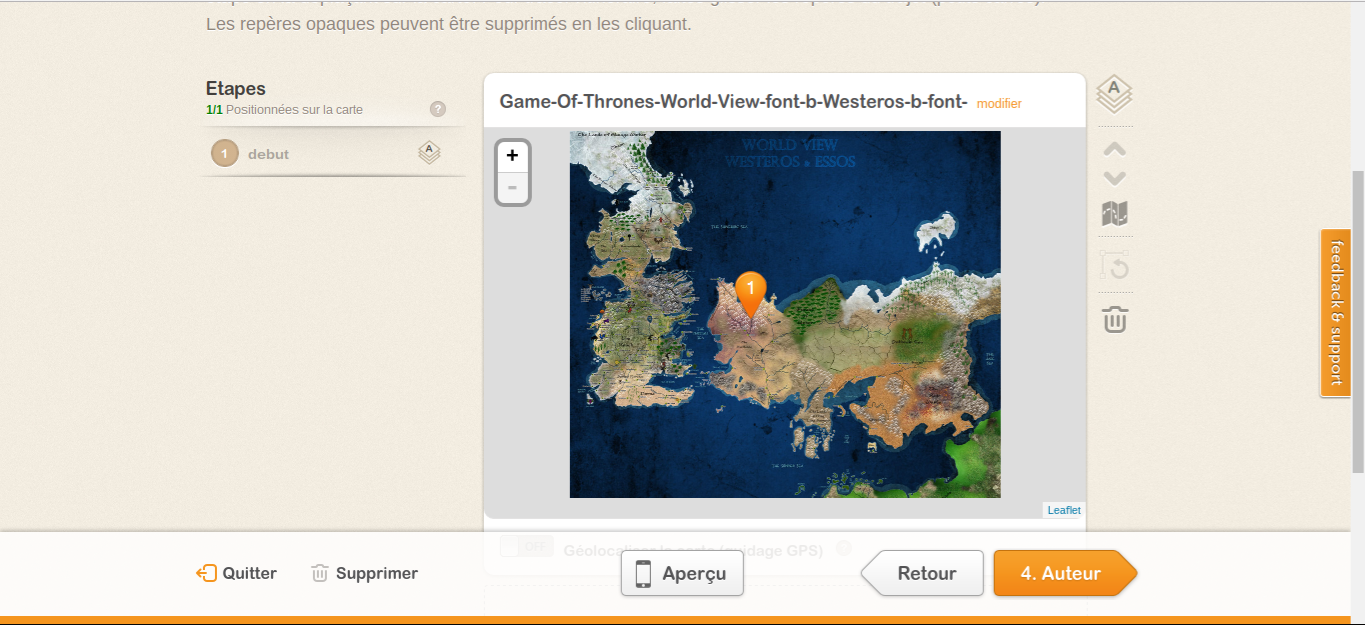Open the layers icon above right toolbar
Image resolution: width=1365 pixels, height=625 pixels.
[1115, 94]
